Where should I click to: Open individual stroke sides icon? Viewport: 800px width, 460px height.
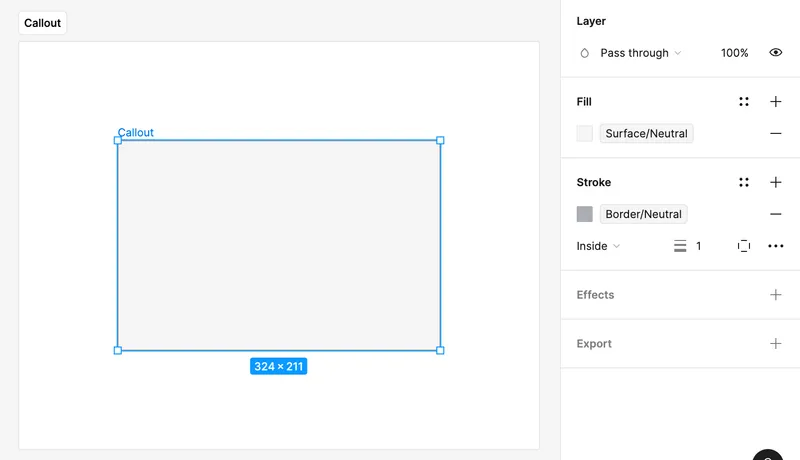coord(744,246)
